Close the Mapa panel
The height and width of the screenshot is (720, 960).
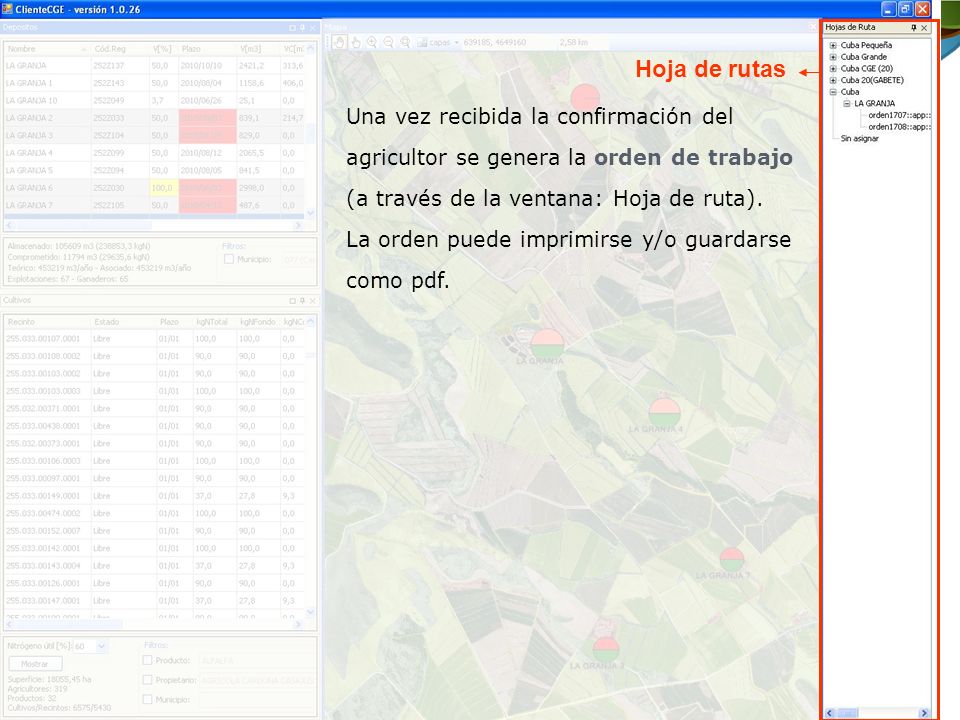812,28
